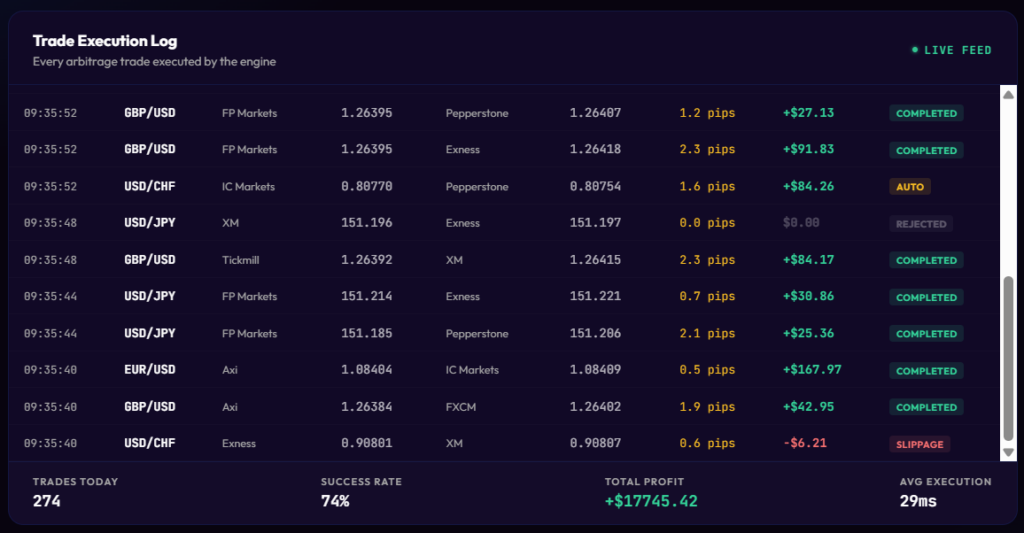Click the 1.26415 sell price
Viewport: 1024px width, 533px height.
(x=595, y=260)
